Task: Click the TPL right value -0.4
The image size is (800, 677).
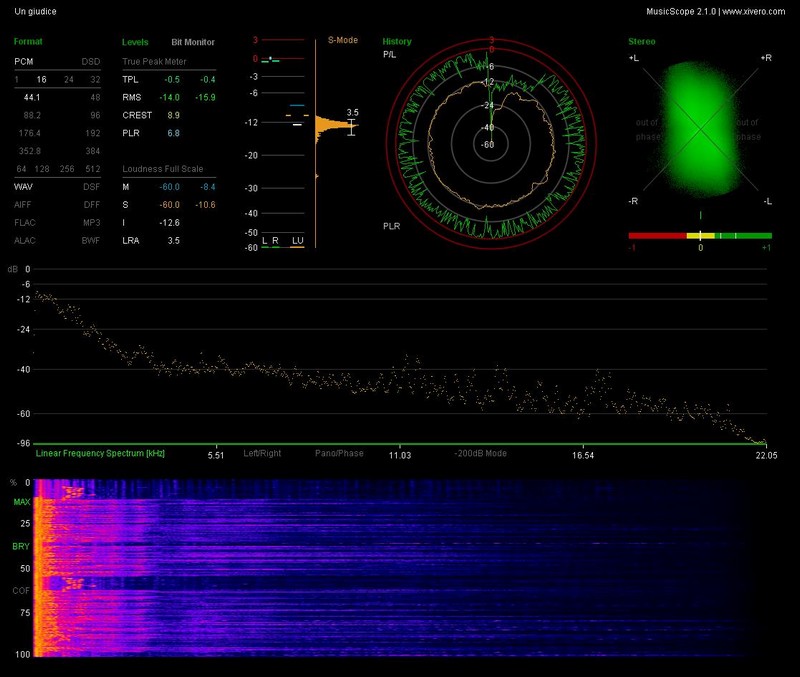Action: tap(208, 80)
